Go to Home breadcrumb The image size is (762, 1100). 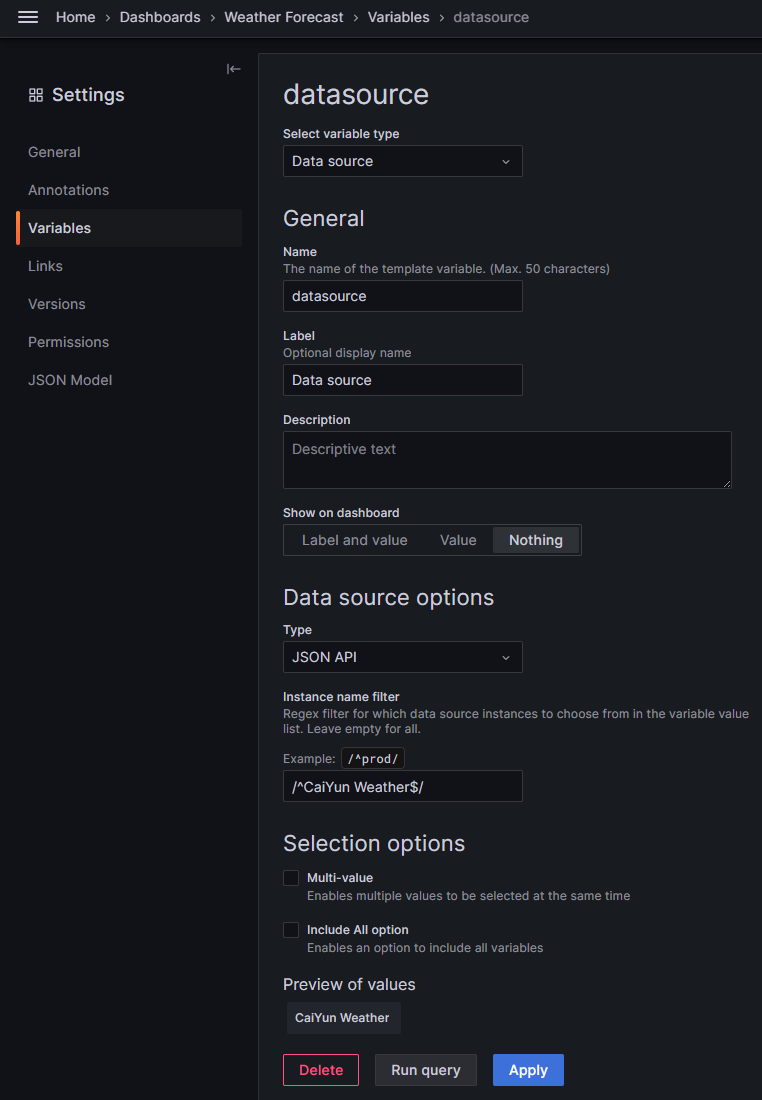(x=75, y=17)
